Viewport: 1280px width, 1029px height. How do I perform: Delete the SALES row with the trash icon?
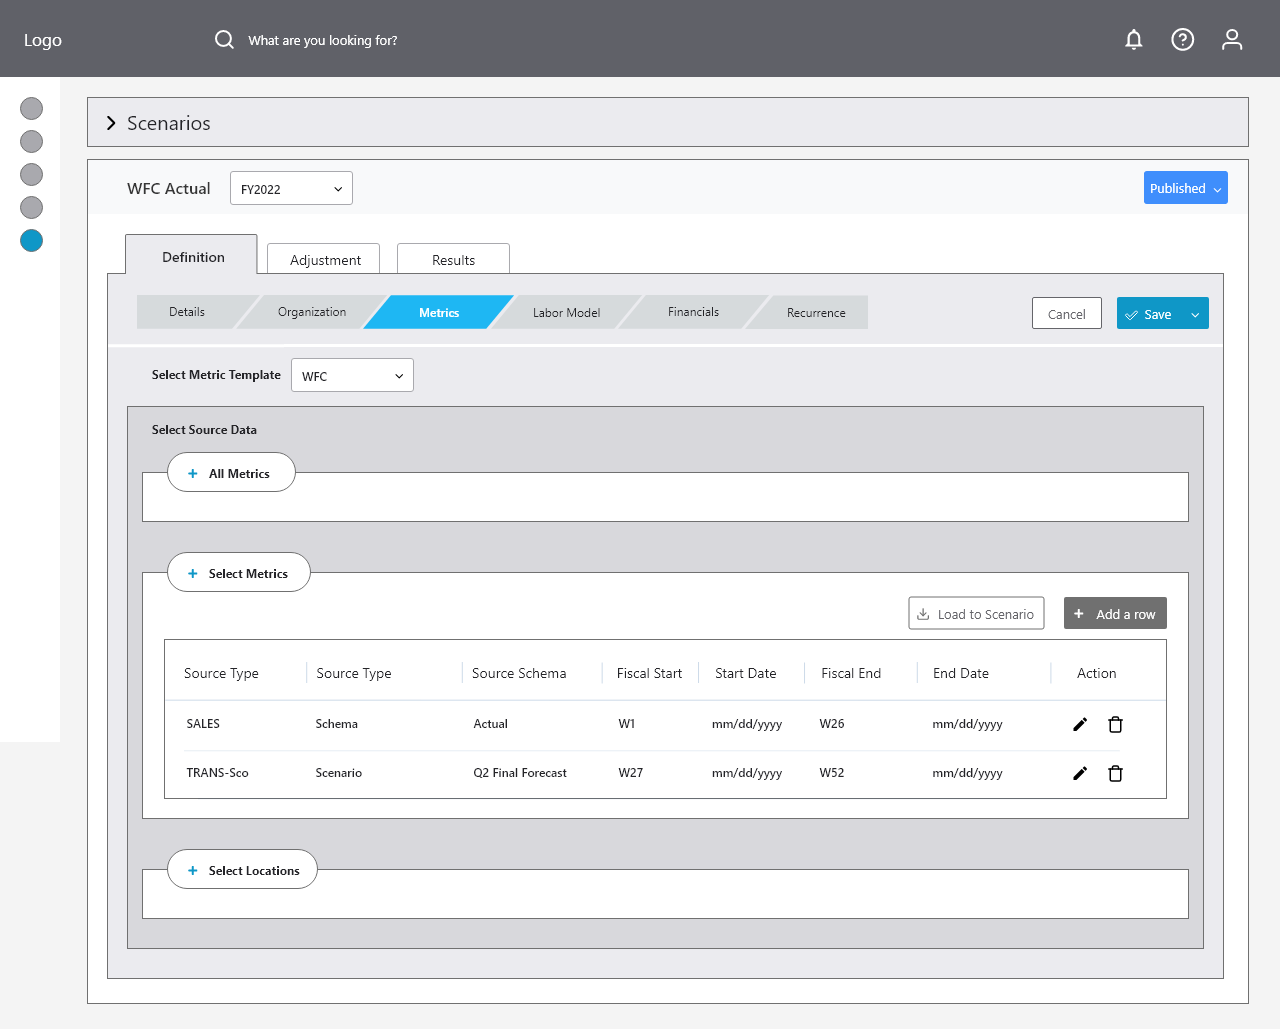point(1115,724)
